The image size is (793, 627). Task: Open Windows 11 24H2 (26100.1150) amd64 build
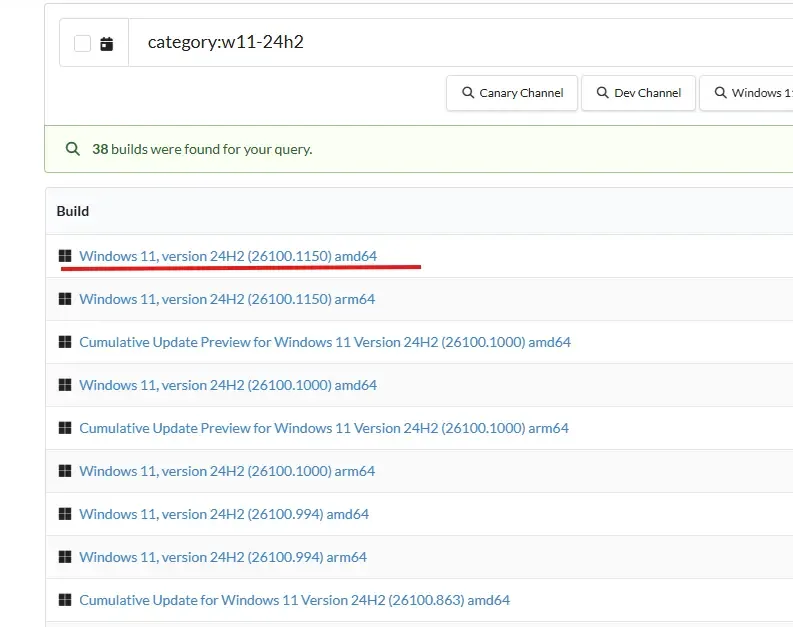pyautogui.click(x=228, y=256)
